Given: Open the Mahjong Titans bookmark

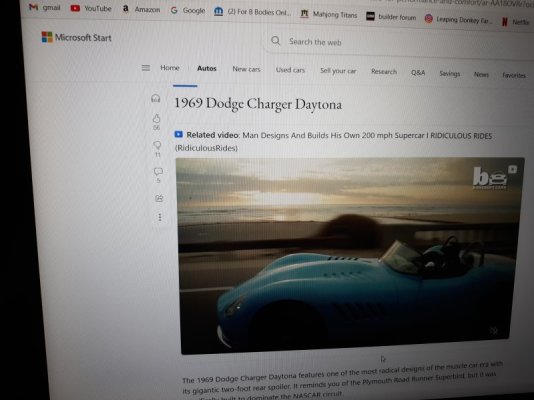Looking at the screenshot, I should [329, 15].
